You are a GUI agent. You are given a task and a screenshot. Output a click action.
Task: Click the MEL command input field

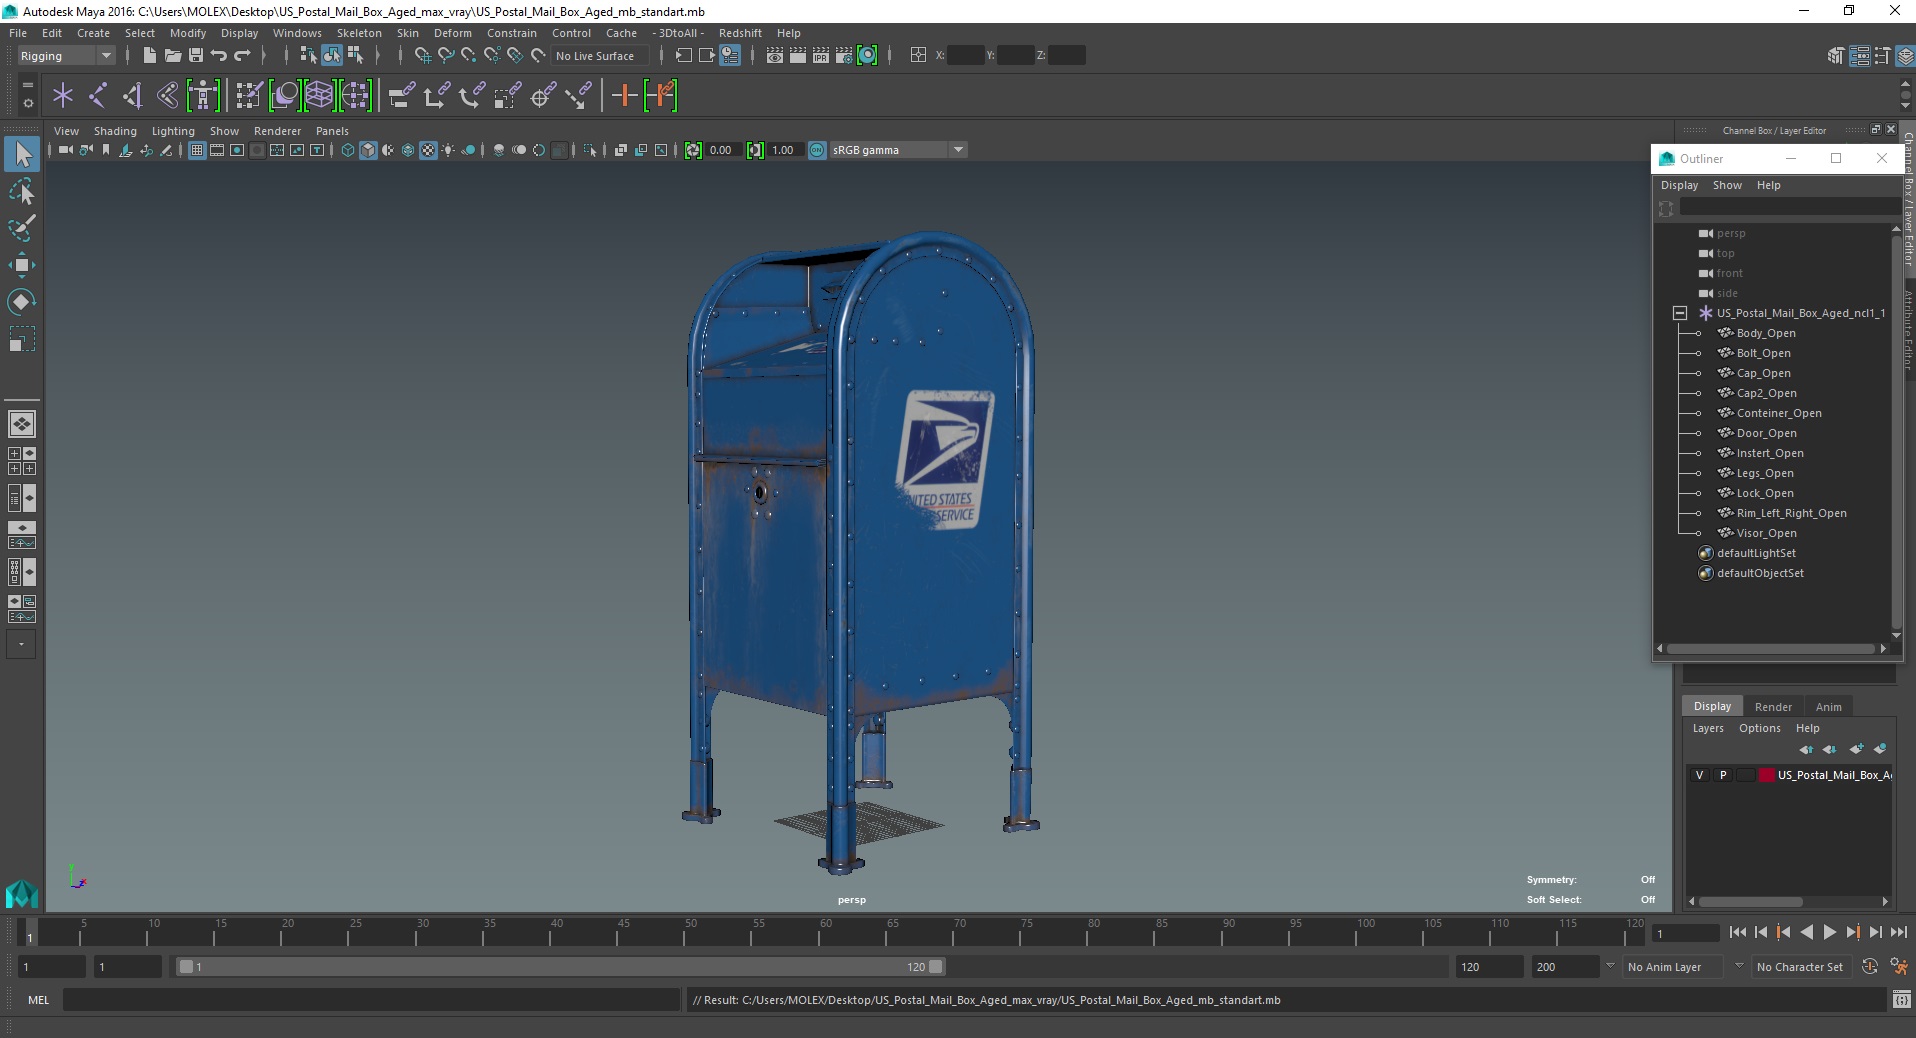[372, 1000]
